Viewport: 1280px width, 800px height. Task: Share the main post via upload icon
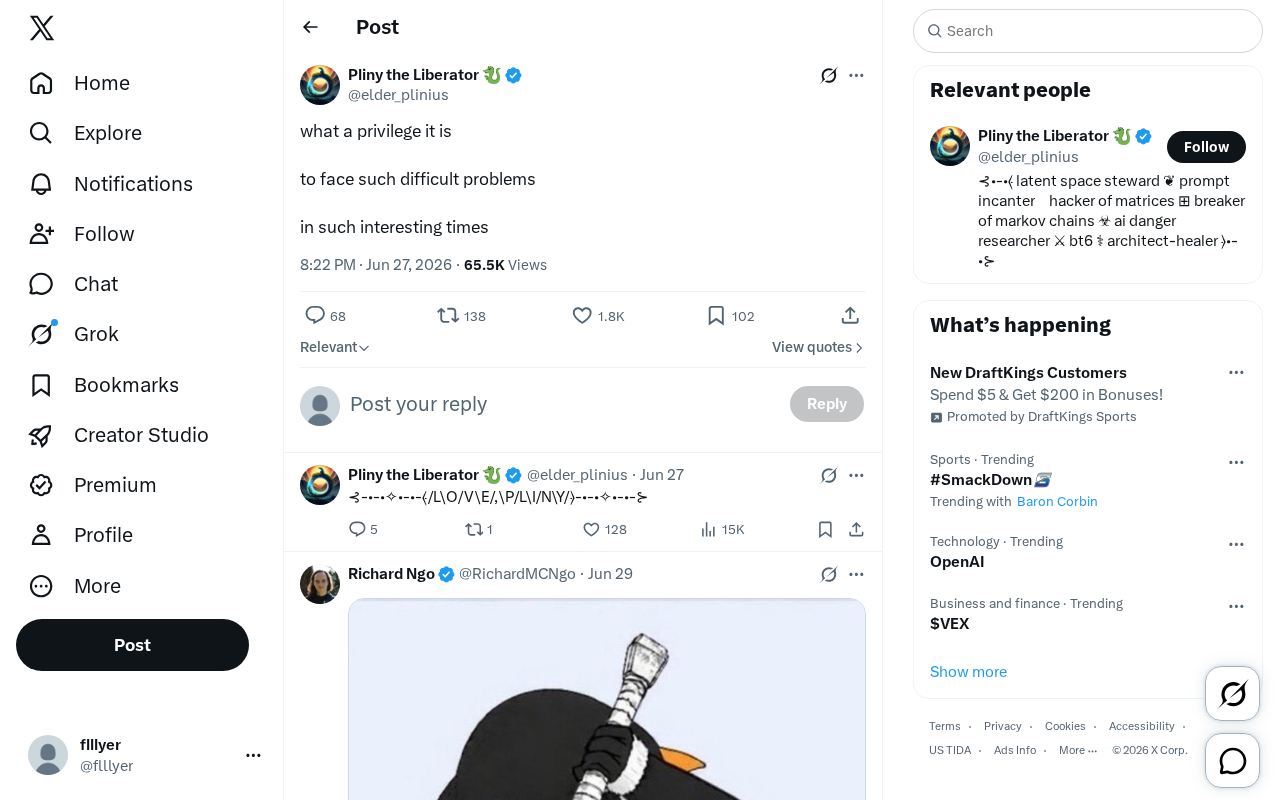click(x=850, y=316)
